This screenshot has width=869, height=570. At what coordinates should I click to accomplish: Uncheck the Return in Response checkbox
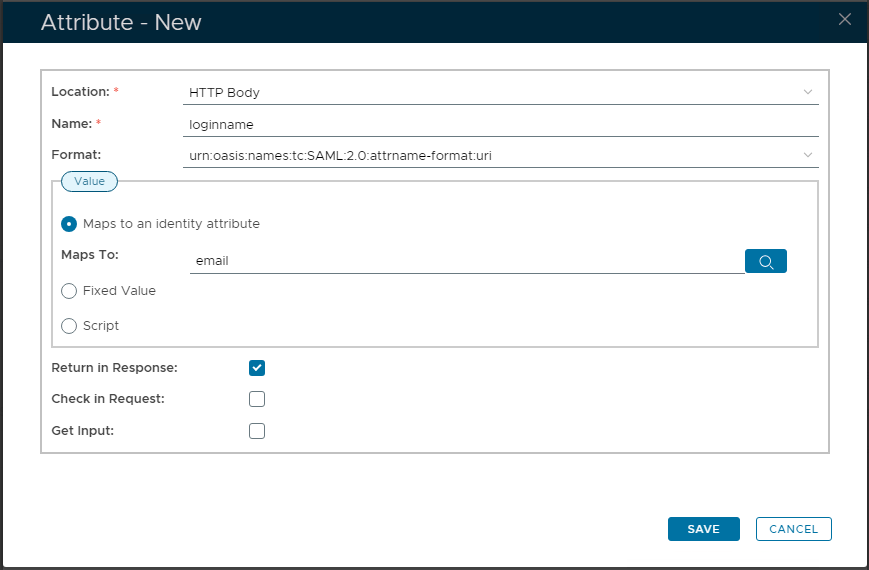click(257, 368)
